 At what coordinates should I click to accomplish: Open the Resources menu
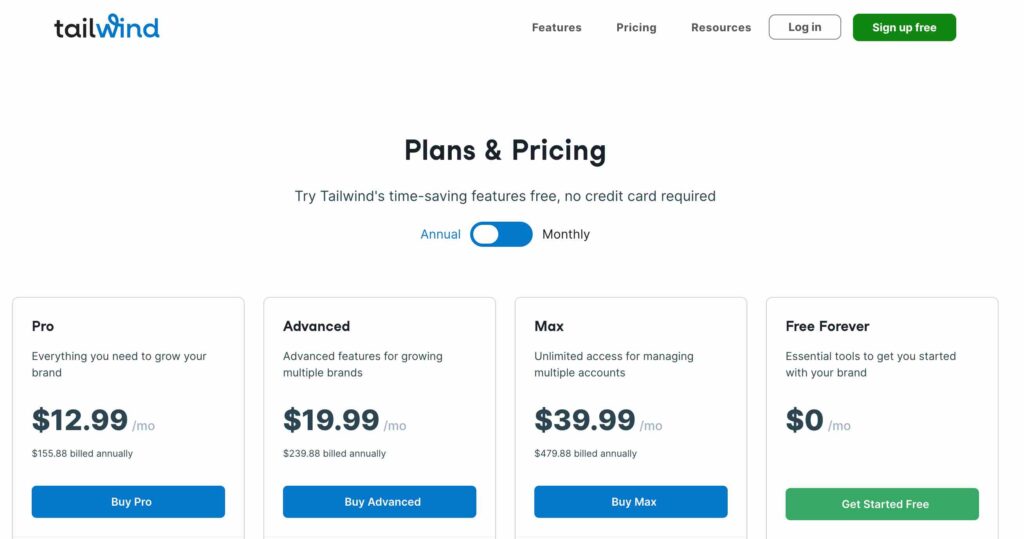pos(721,27)
